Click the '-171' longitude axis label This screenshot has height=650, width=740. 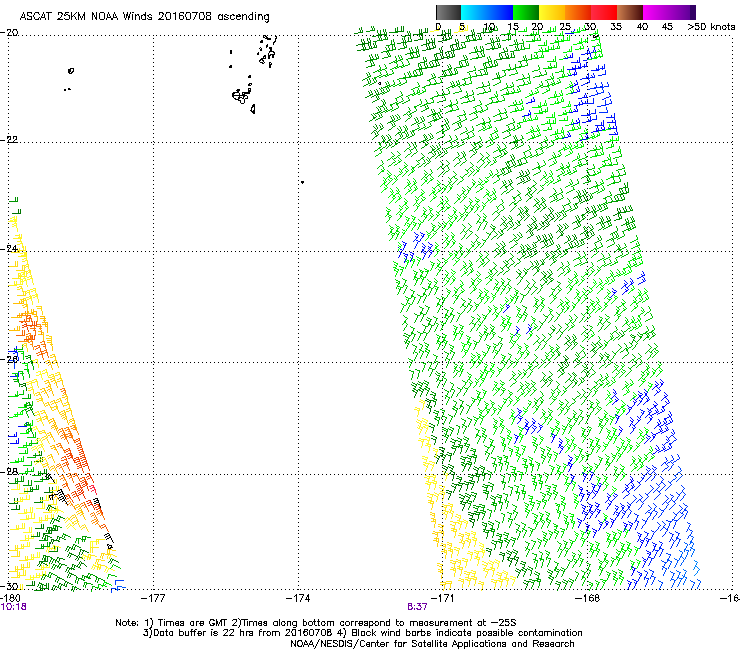(442, 598)
